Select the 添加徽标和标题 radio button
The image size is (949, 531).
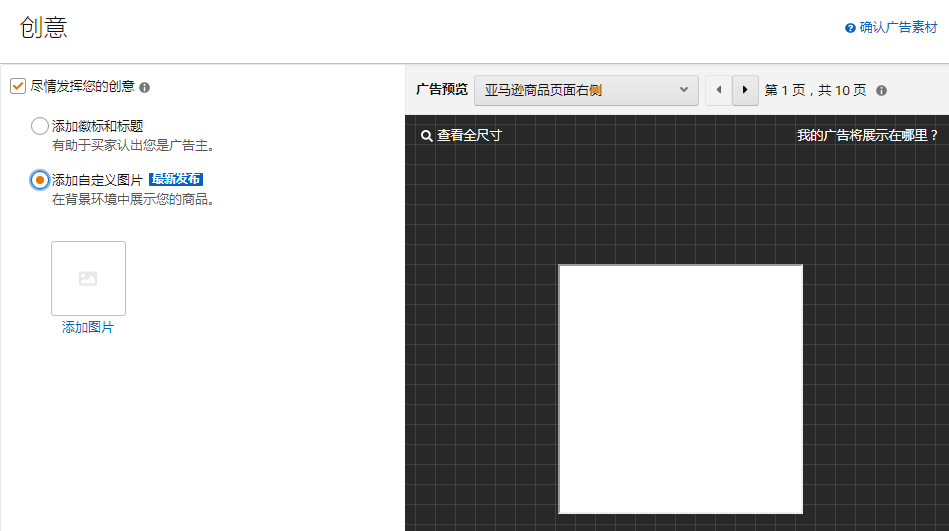pos(40,126)
